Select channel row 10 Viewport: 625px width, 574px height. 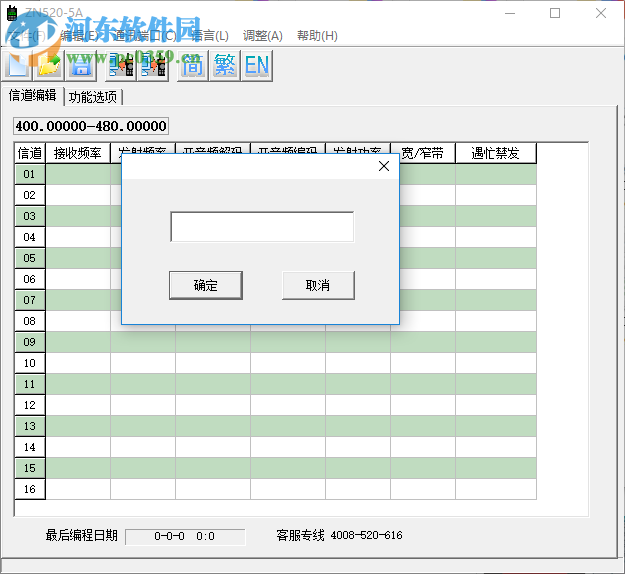[29, 363]
